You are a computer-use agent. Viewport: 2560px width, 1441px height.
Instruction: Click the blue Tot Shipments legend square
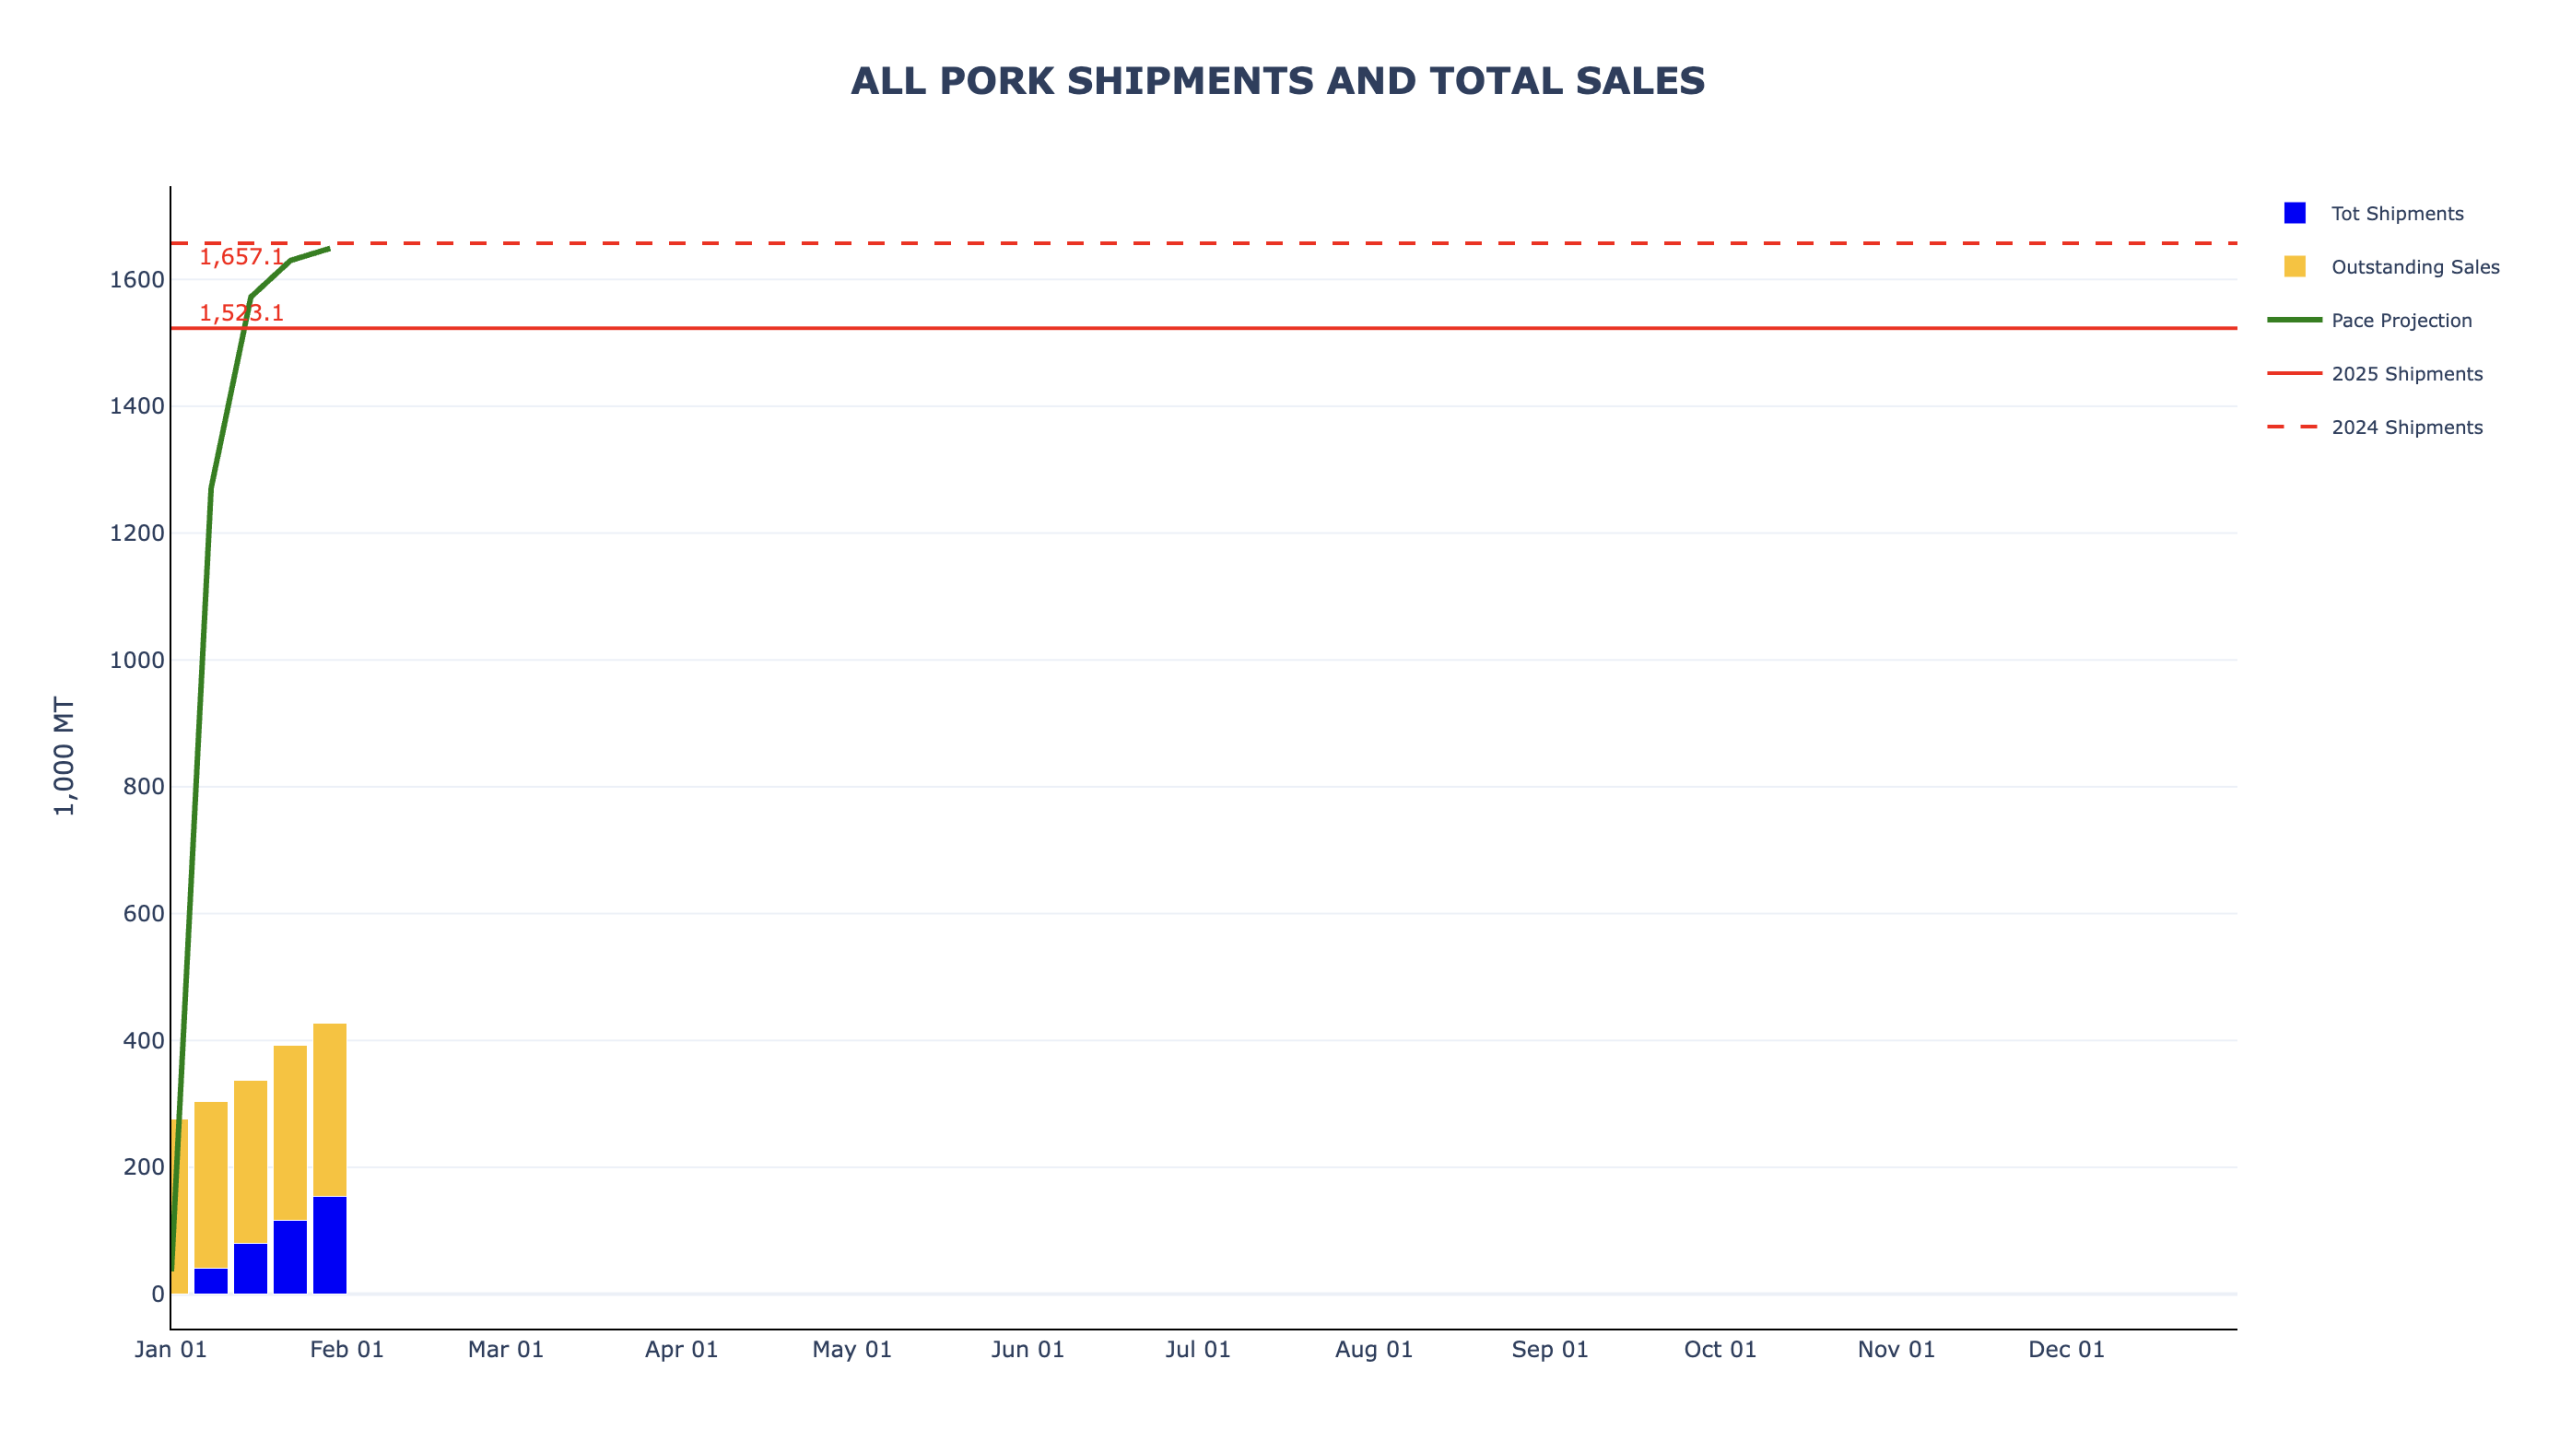point(2293,213)
